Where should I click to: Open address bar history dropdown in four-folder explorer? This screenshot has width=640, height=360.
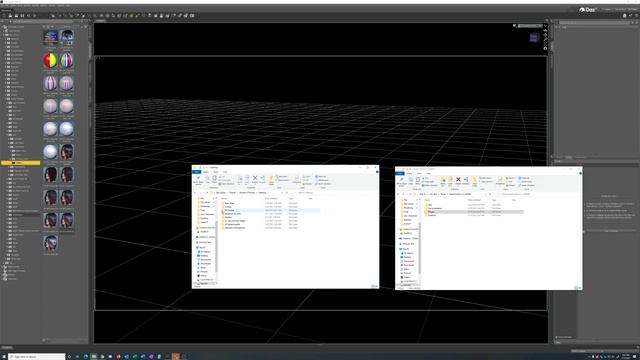tap(485, 194)
